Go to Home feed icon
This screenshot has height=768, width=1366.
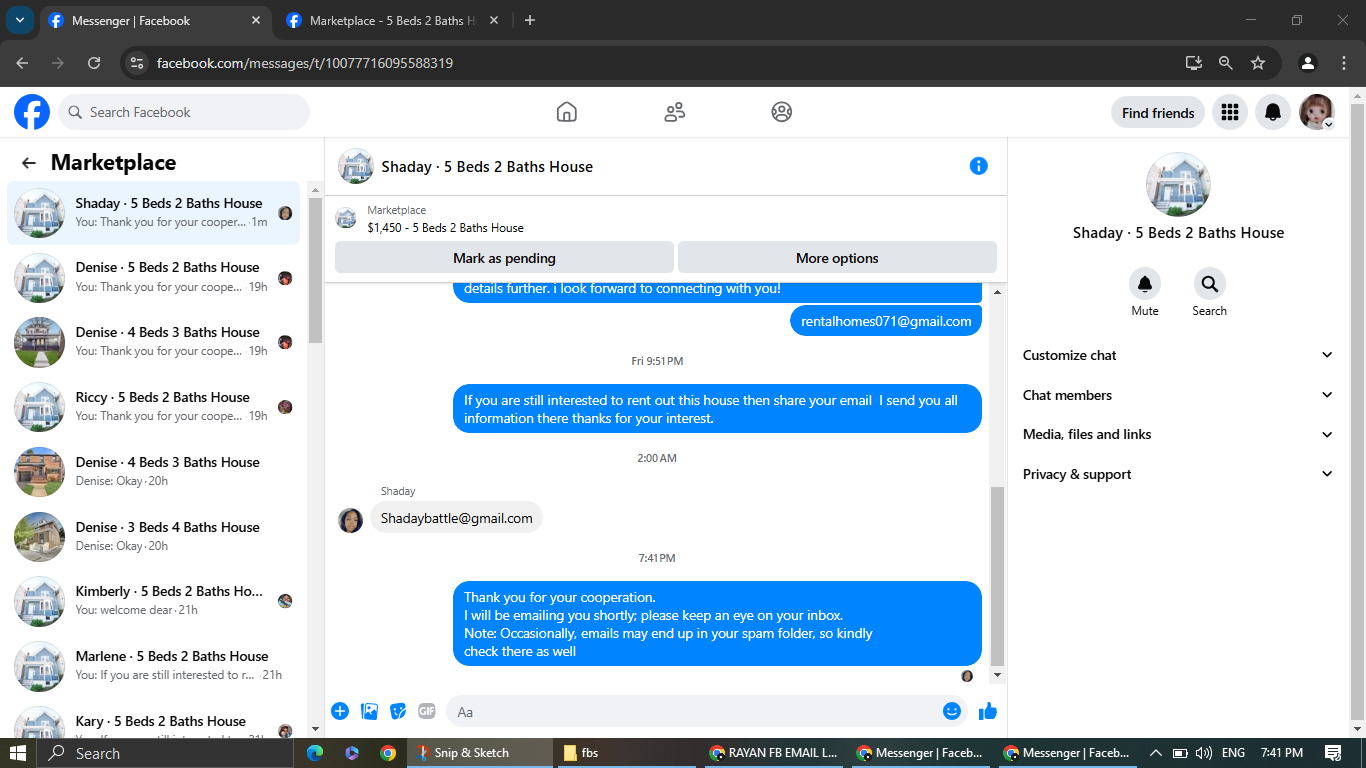(567, 112)
